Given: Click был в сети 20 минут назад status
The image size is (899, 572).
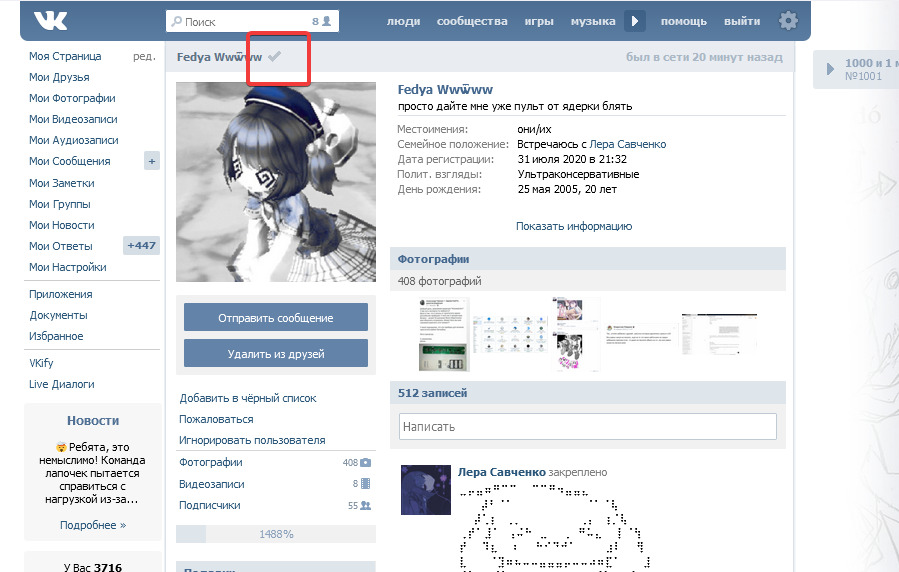Looking at the screenshot, I should [x=704, y=57].
